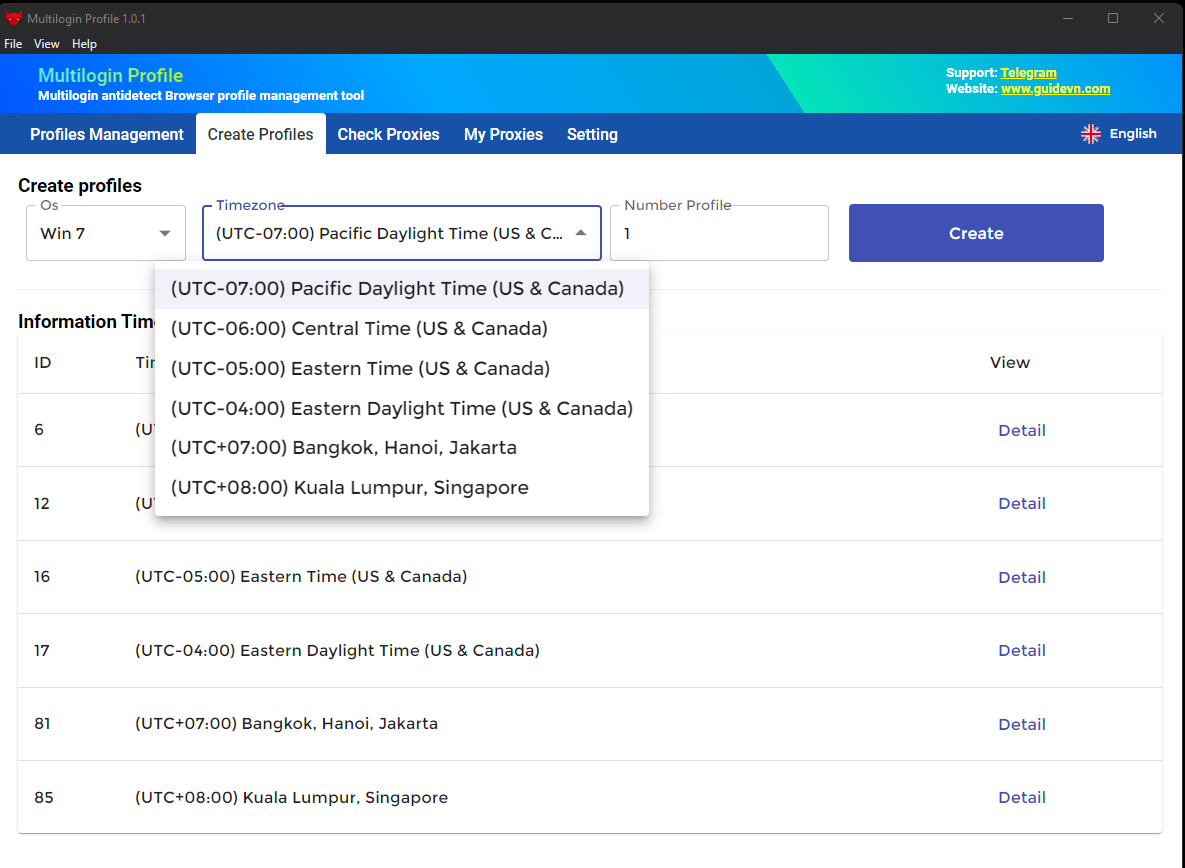The image size is (1185, 868).
Task: Click the Create button
Action: 976,233
